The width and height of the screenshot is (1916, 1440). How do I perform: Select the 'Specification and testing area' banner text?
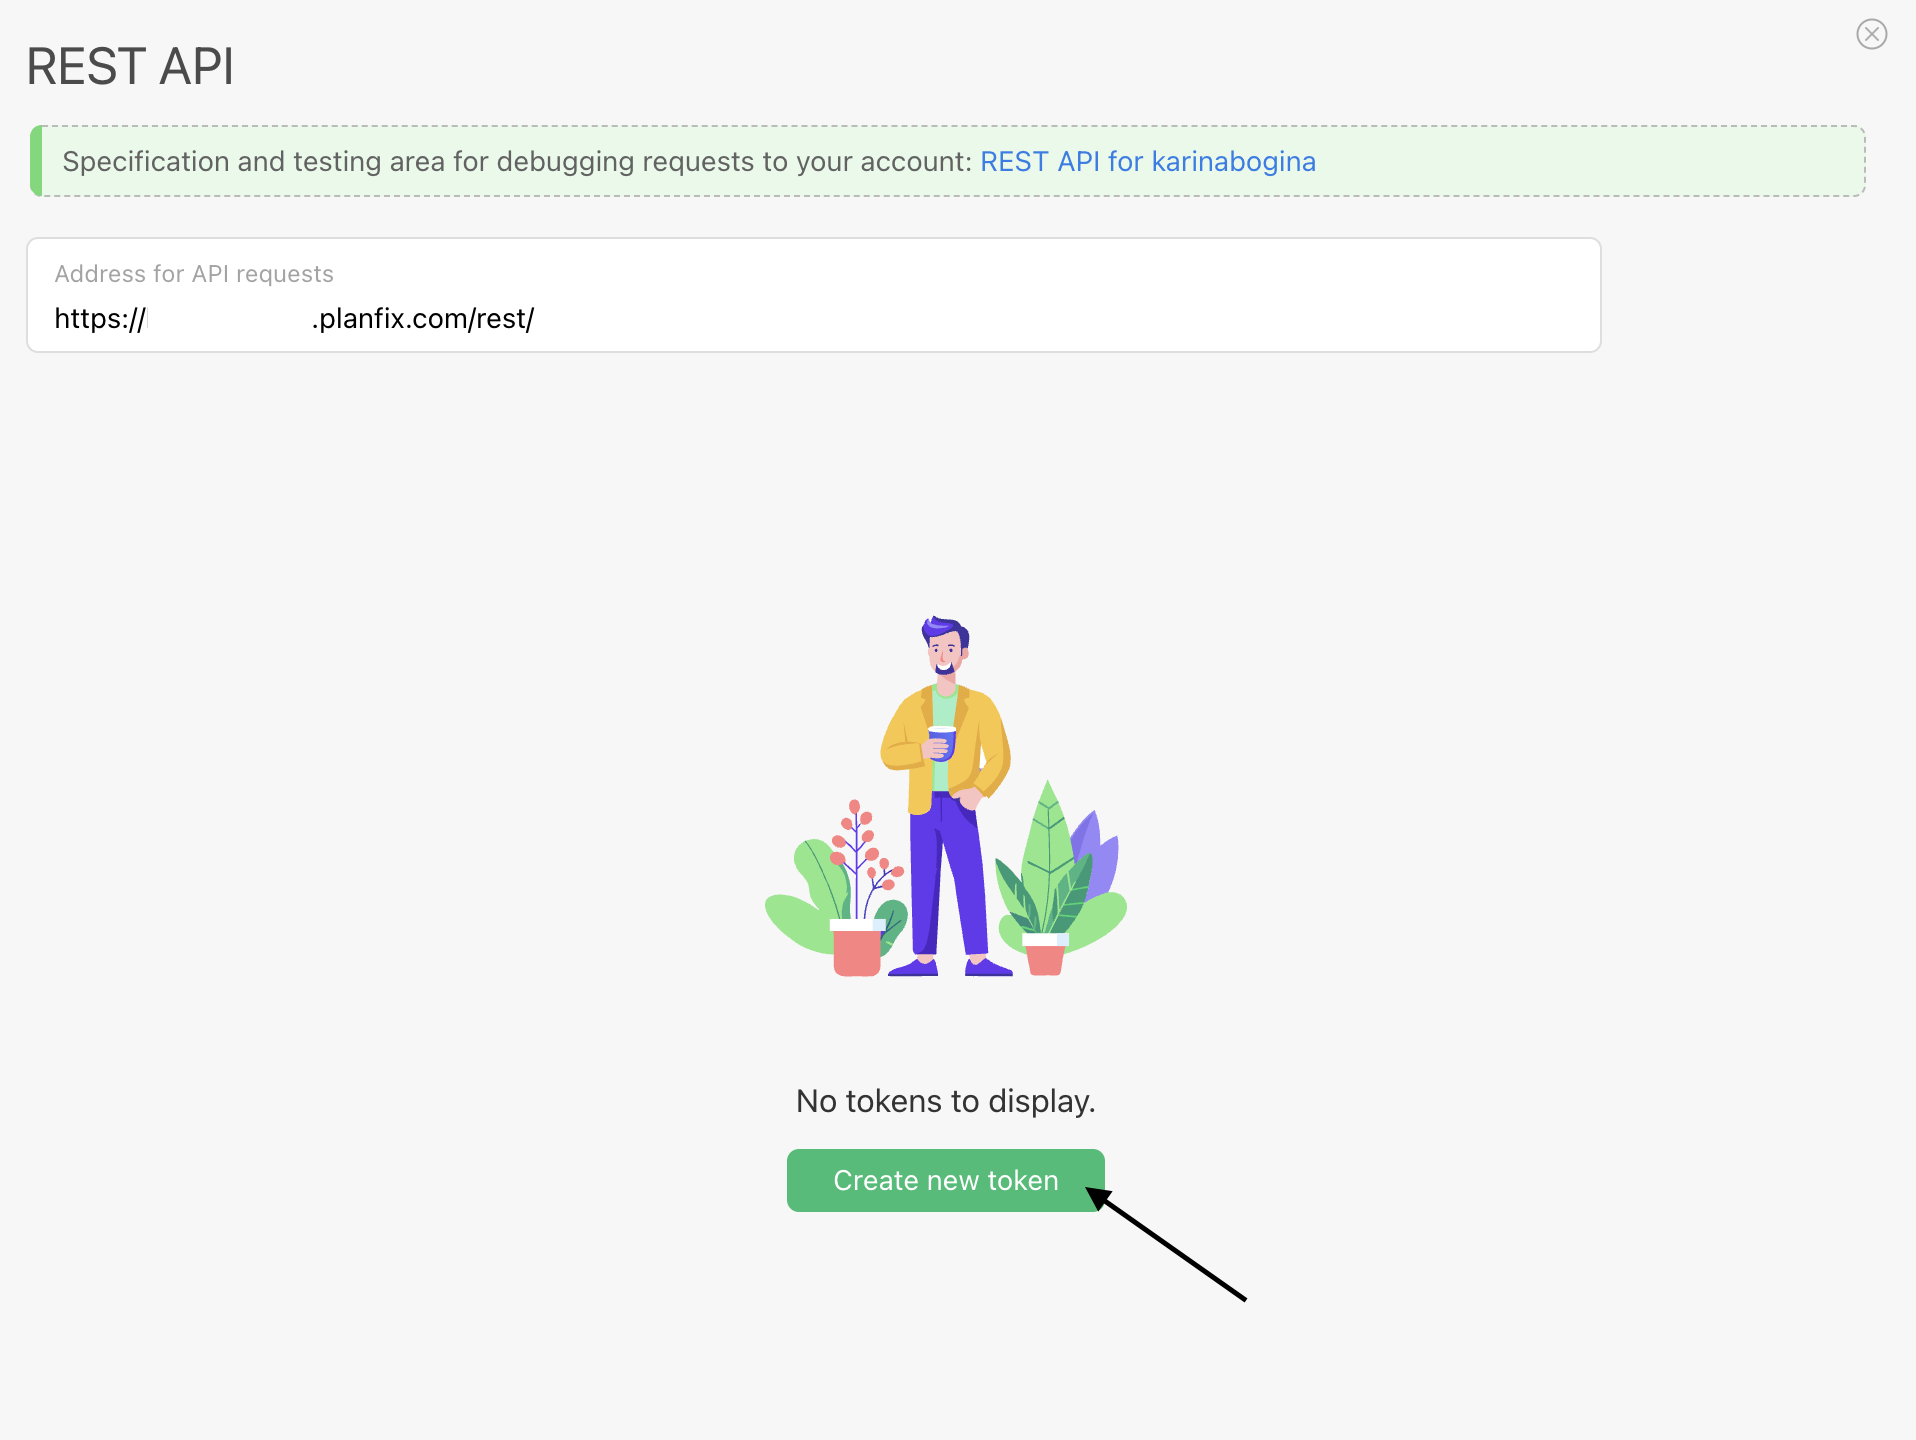point(516,161)
